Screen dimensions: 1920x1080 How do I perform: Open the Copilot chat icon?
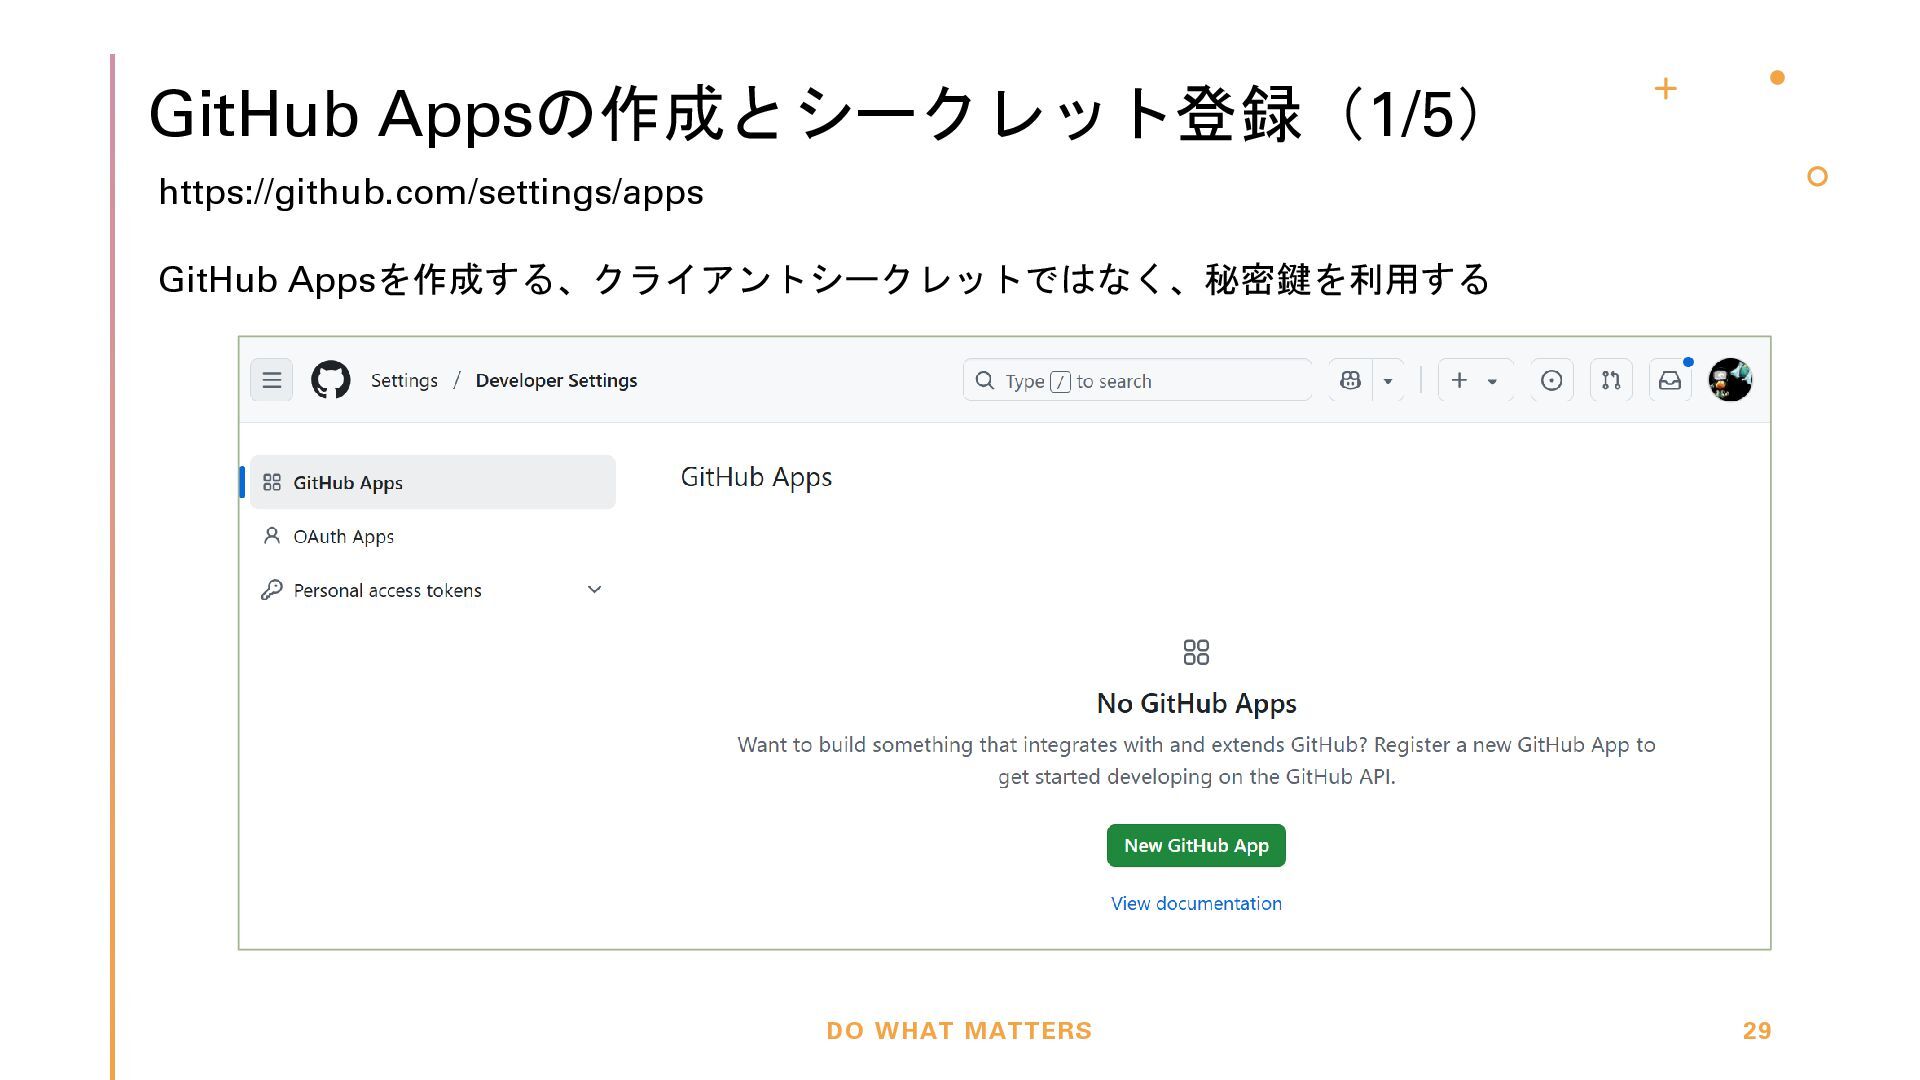click(1350, 380)
